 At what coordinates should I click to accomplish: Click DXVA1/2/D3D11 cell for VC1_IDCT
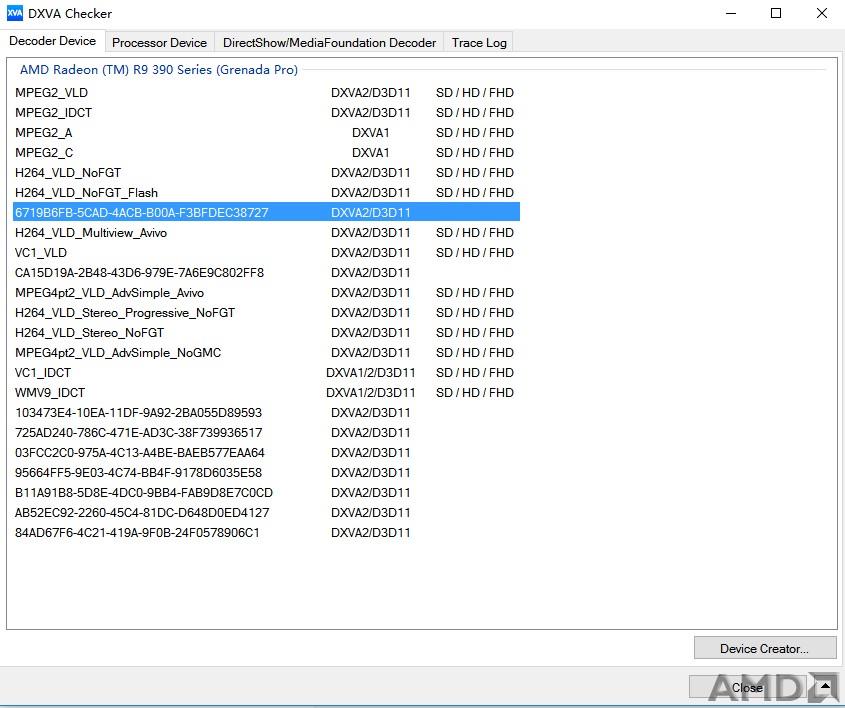(x=371, y=372)
